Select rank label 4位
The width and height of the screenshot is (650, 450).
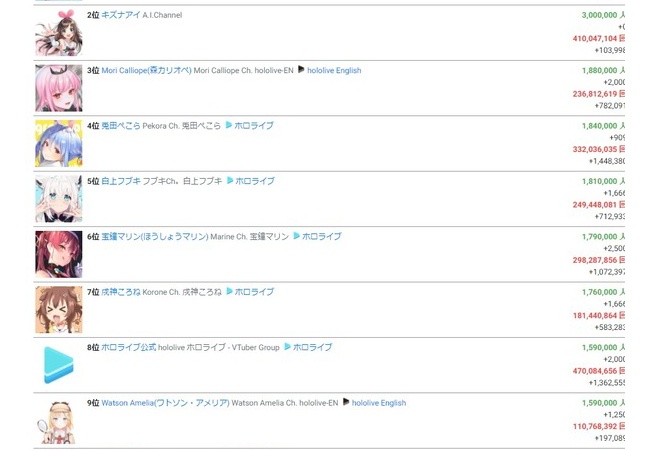(x=93, y=126)
